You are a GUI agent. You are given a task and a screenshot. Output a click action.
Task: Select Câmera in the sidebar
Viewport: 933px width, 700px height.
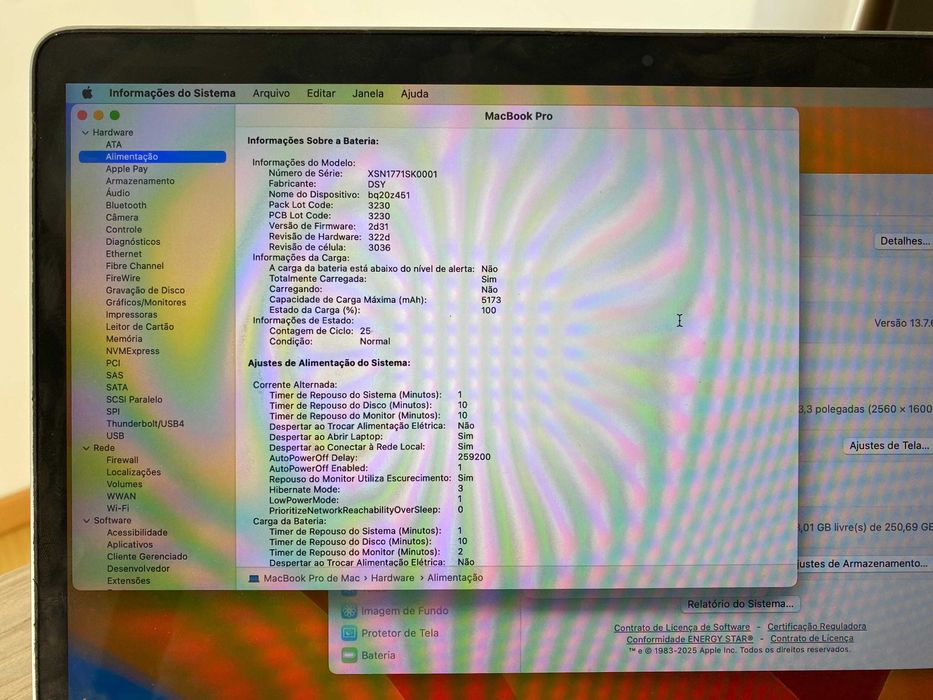pyautogui.click(x=122, y=217)
